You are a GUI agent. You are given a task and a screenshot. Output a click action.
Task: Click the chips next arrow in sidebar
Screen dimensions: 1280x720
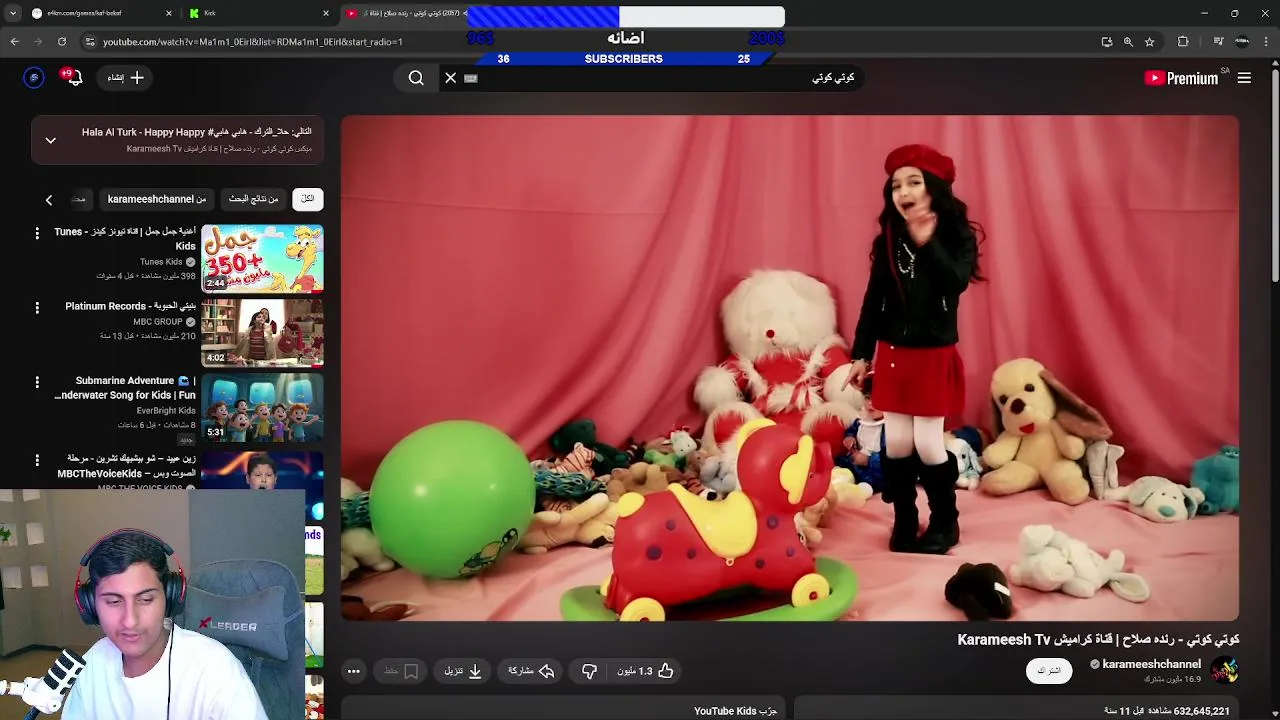tap(48, 200)
